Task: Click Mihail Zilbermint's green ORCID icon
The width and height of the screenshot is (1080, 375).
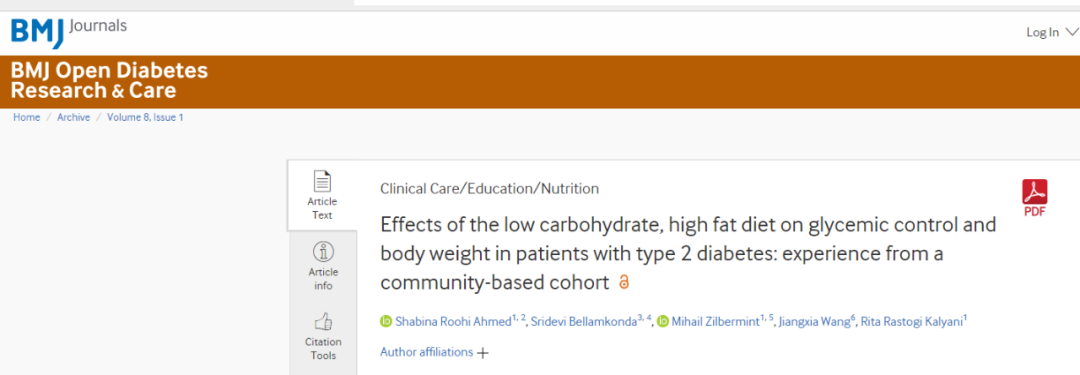Action: click(x=662, y=321)
